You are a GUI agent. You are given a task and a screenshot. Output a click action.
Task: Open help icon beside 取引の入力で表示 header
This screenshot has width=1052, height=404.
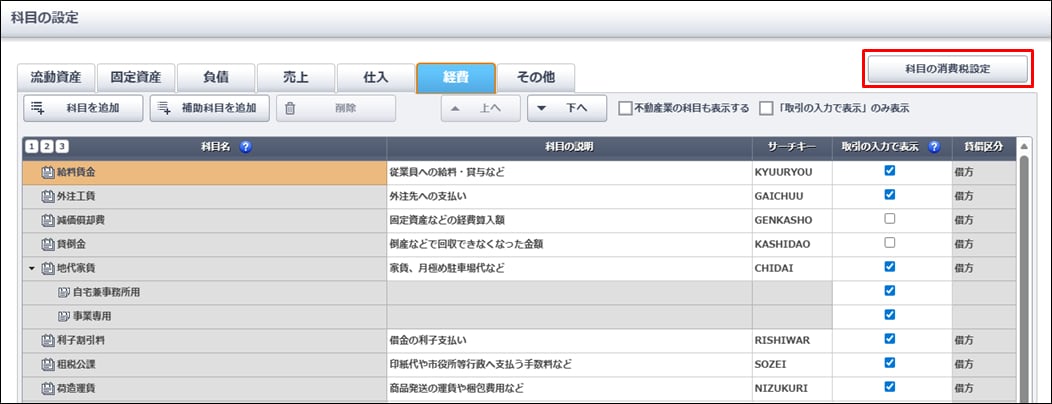[934, 148]
